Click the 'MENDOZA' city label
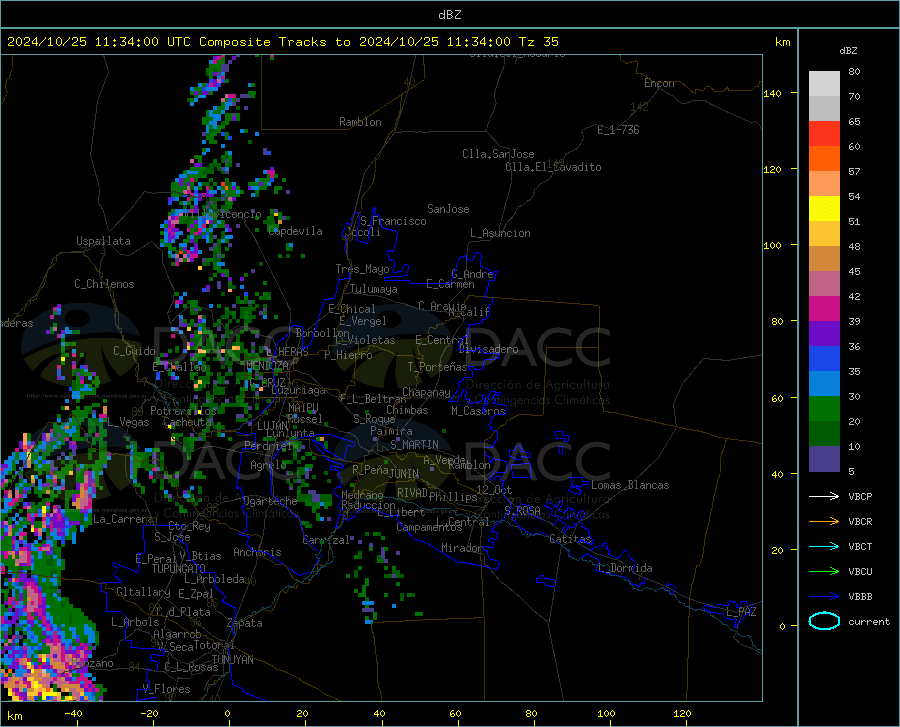 (x=267, y=366)
